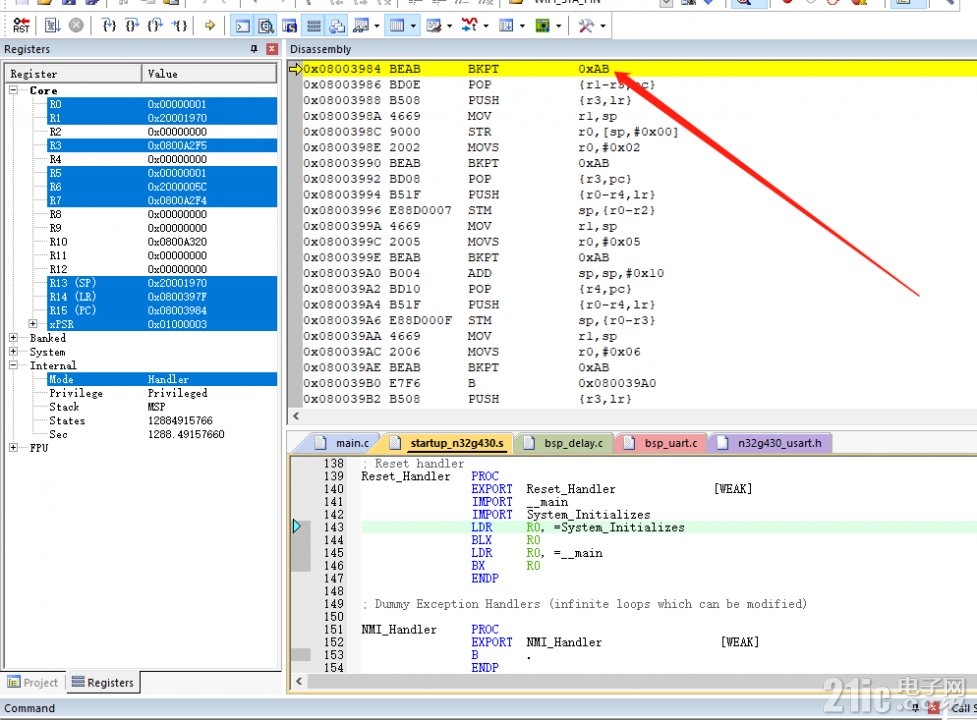Click the Register column header
The width and height of the screenshot is (977, 720).
tap(73, 73)
